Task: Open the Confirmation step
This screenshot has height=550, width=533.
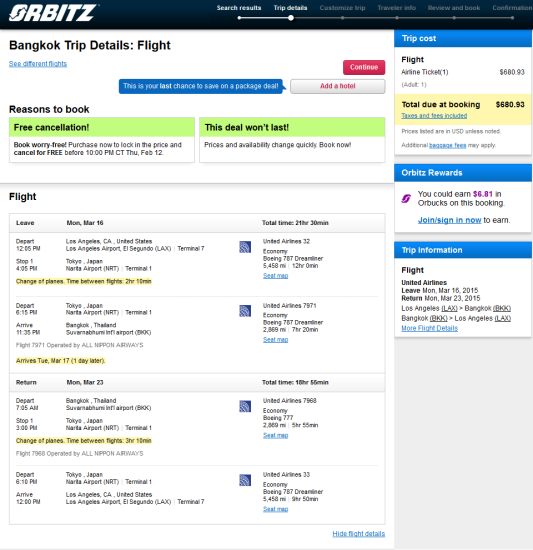Action: point(512,8)
